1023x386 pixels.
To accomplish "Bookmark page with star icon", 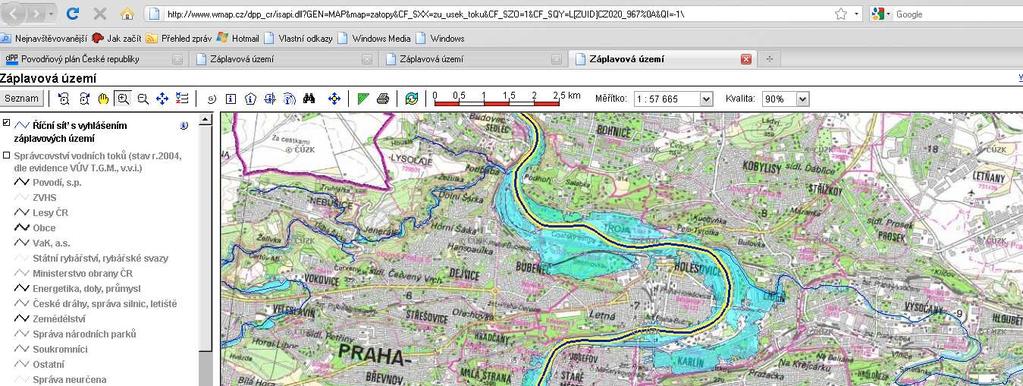I will [841, 14].
